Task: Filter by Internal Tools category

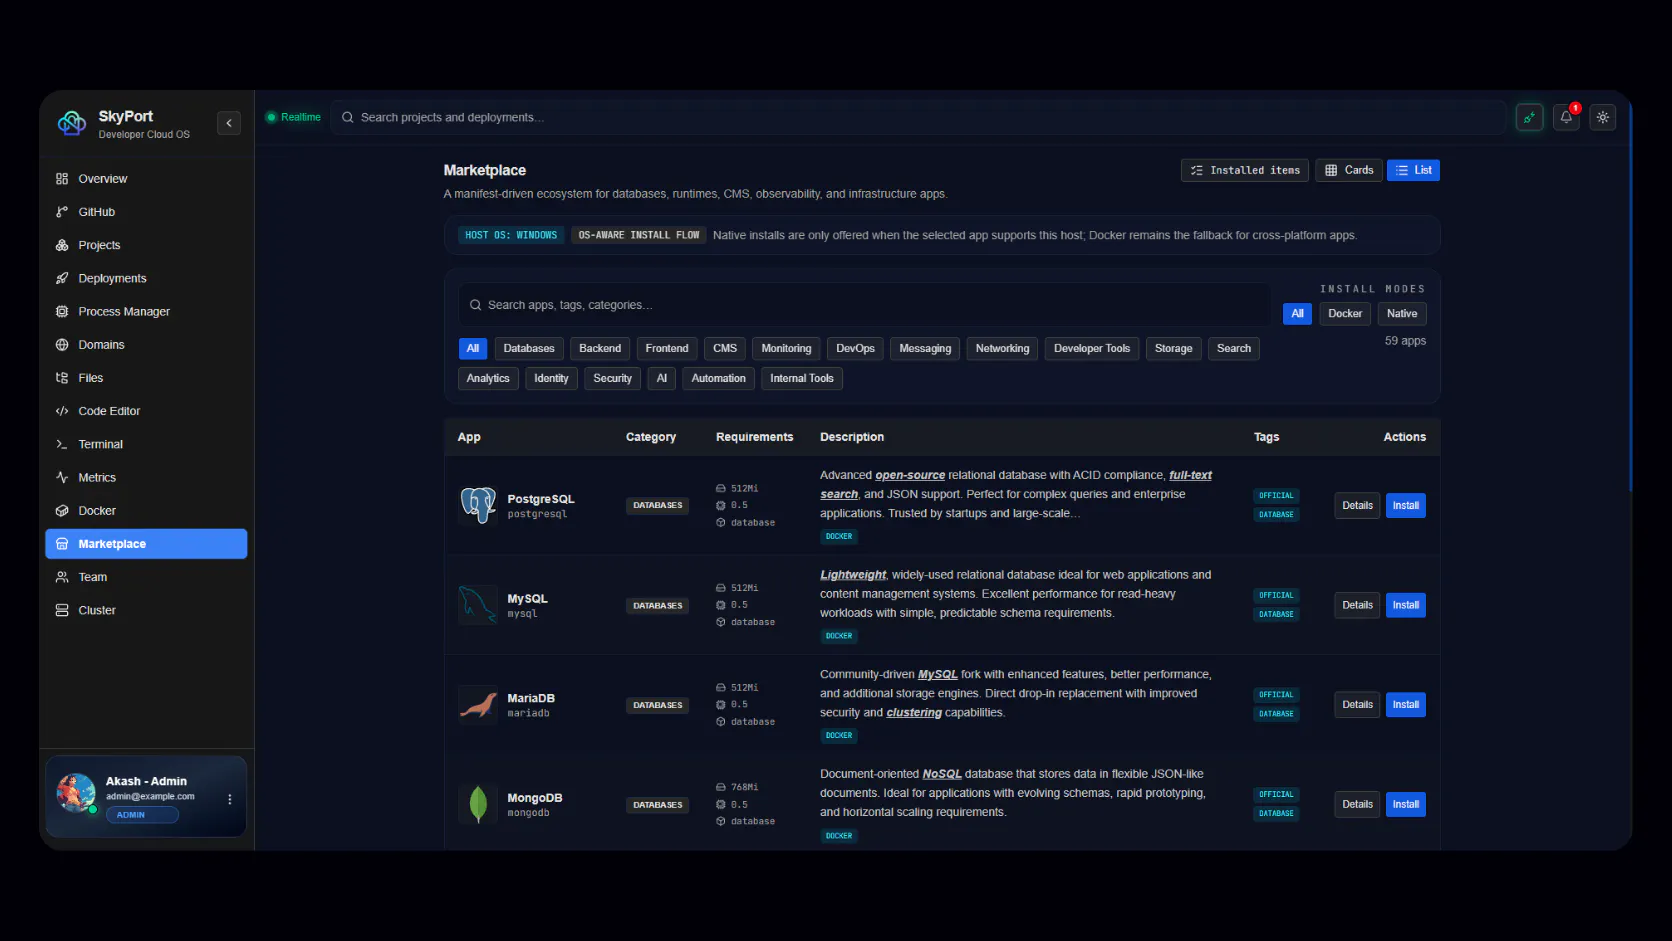Action: 801,378
